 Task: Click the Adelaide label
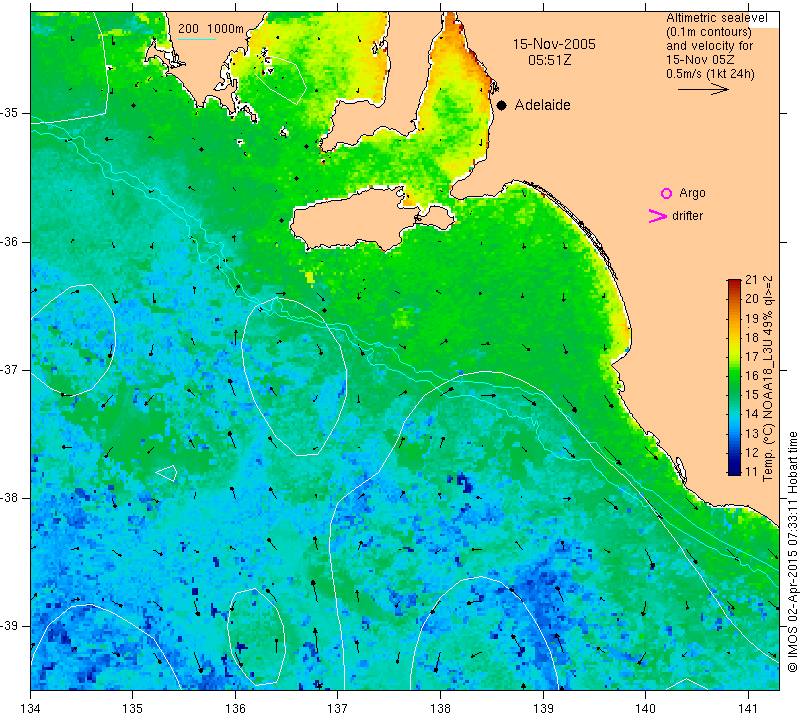coord(542,105)
